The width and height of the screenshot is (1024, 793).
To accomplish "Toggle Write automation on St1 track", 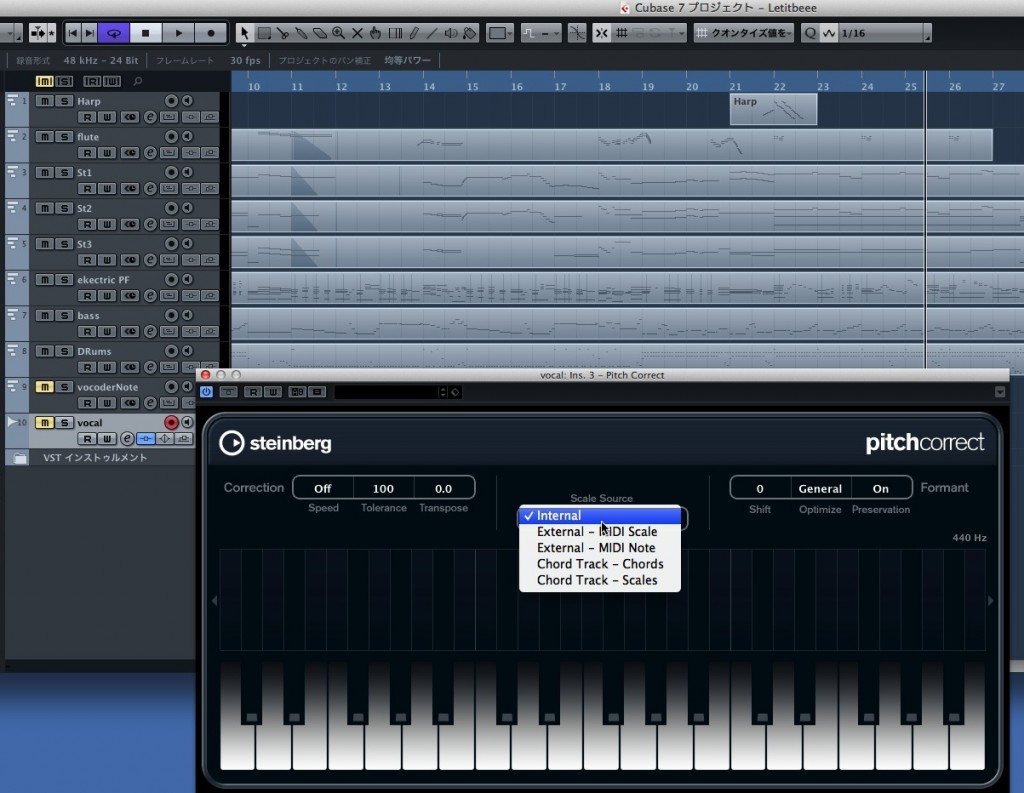I will pyautogui.click(x=106, y=189).
